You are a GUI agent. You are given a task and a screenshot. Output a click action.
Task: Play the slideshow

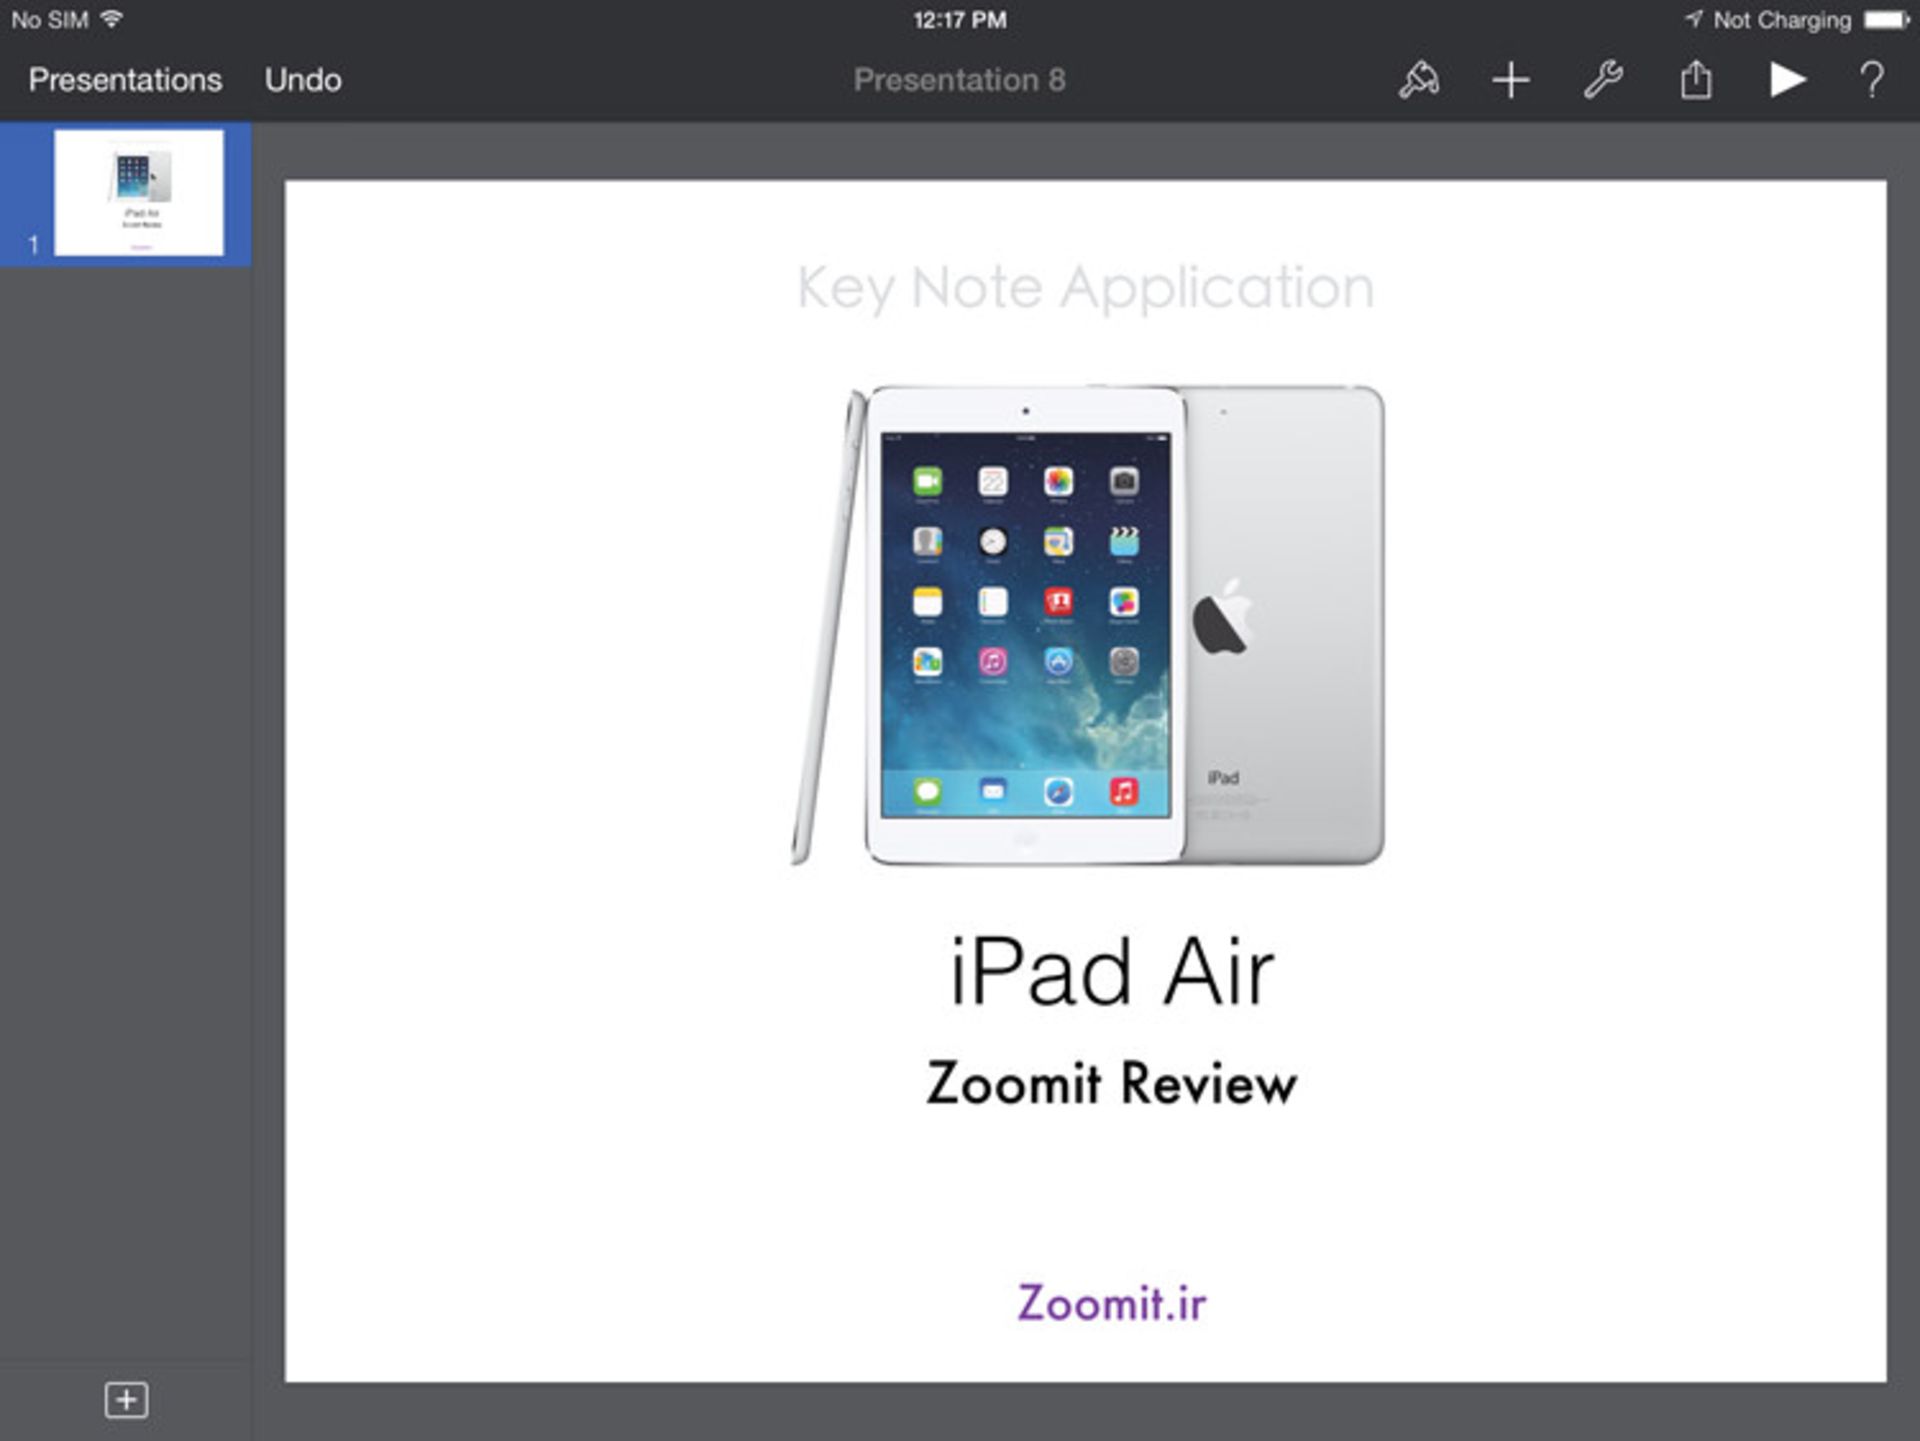pos(1787,80)
